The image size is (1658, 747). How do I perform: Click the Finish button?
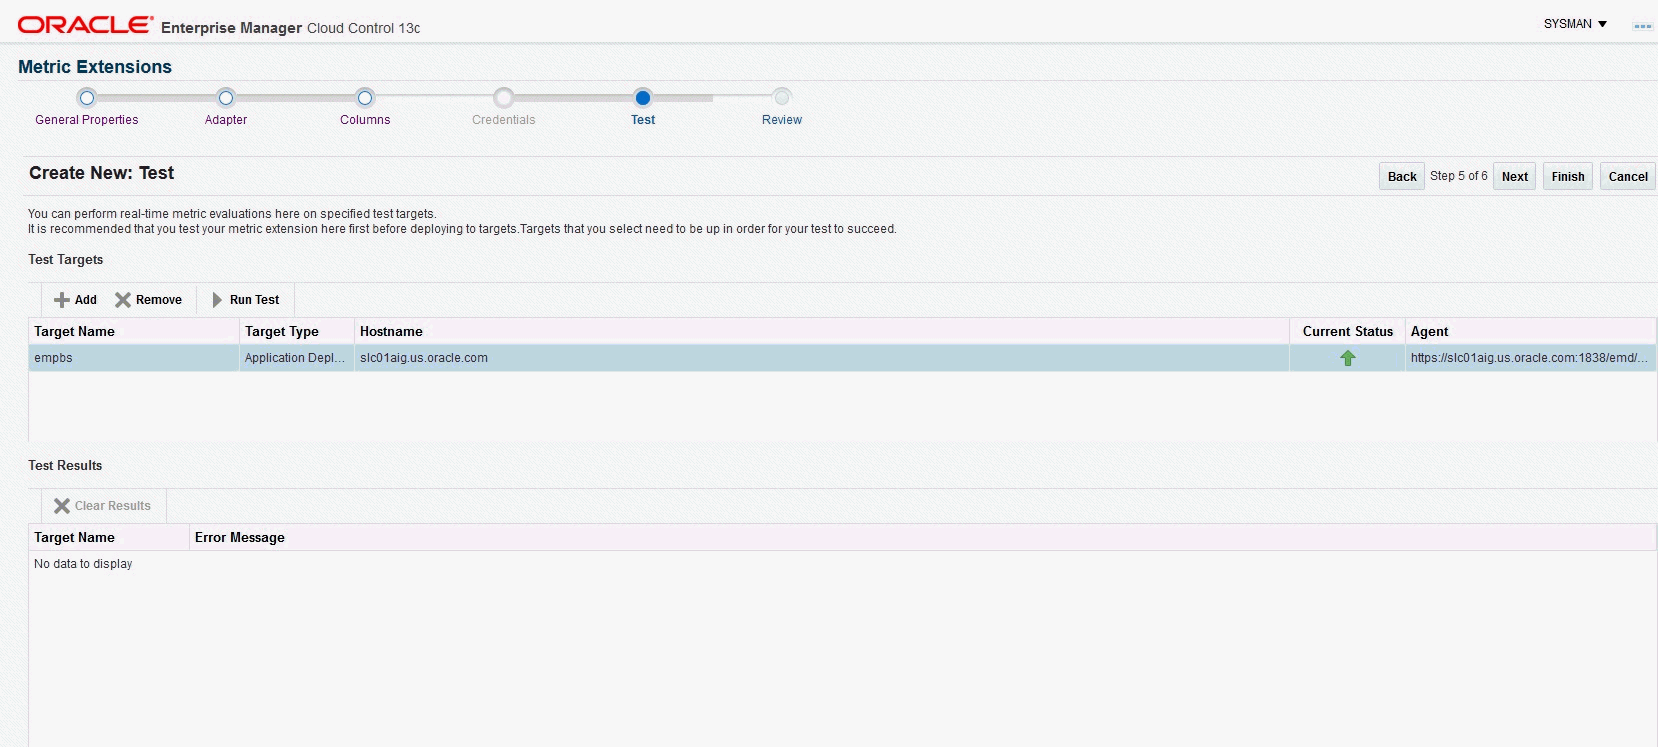click(1568, 176)
